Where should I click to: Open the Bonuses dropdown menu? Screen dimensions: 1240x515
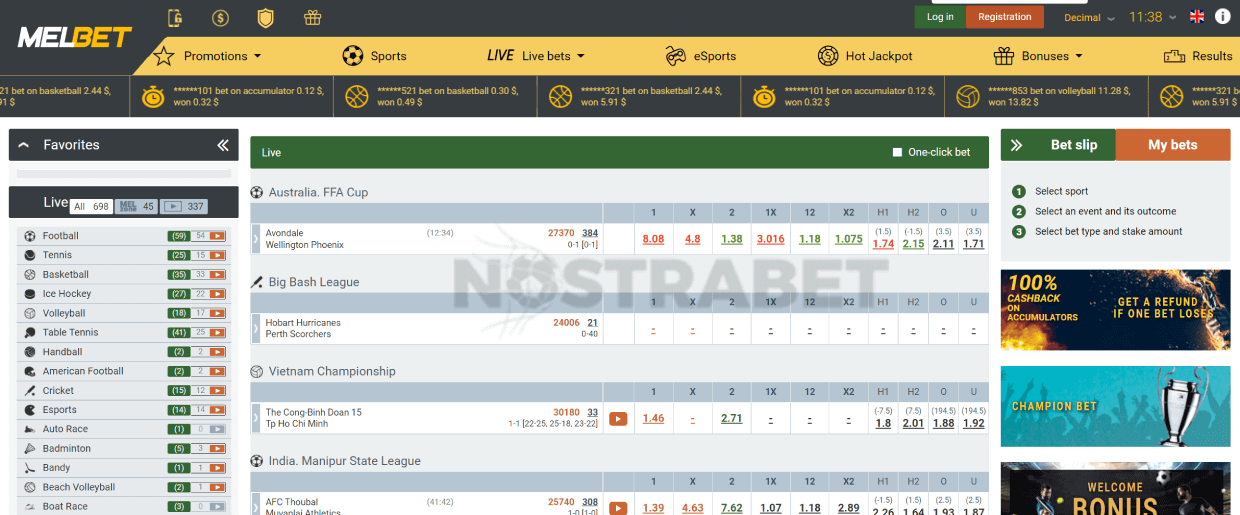1038,56
